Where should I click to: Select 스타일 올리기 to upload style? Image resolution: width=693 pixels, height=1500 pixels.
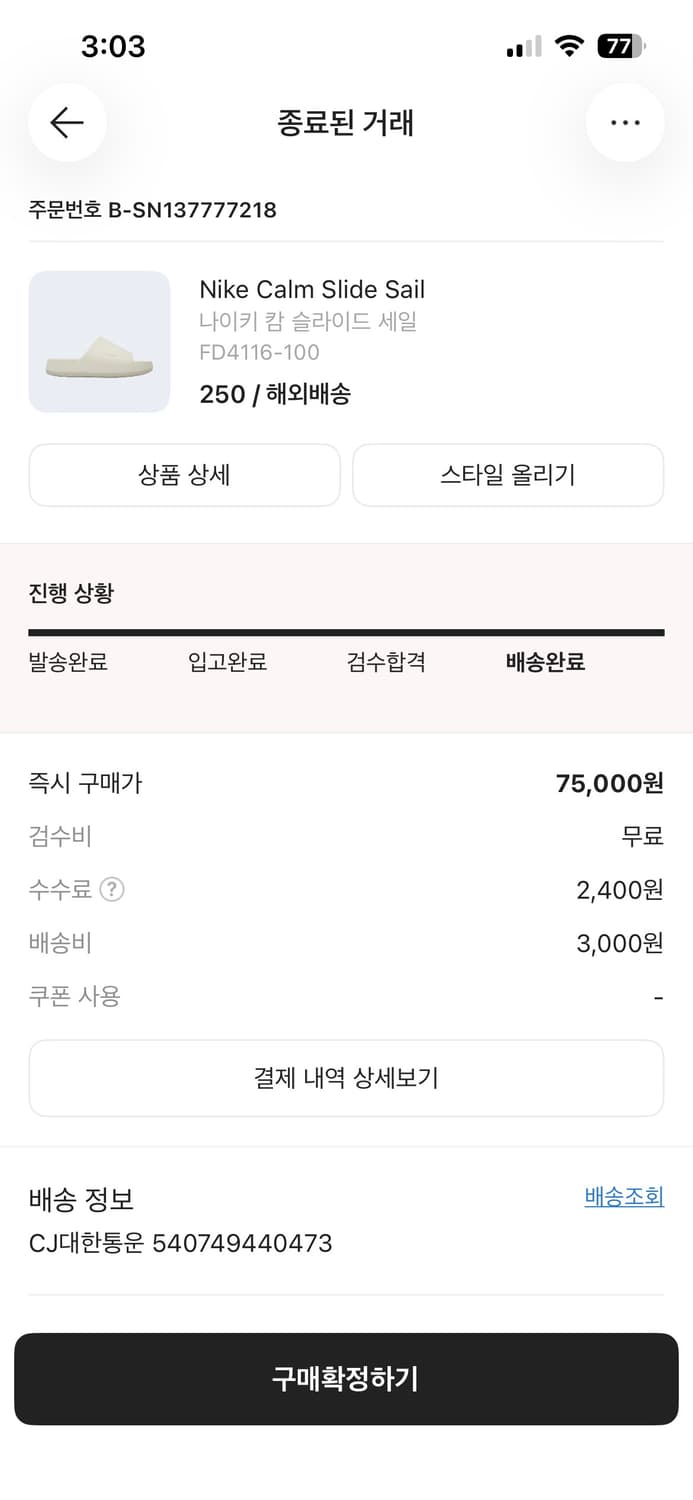[507, 475]
